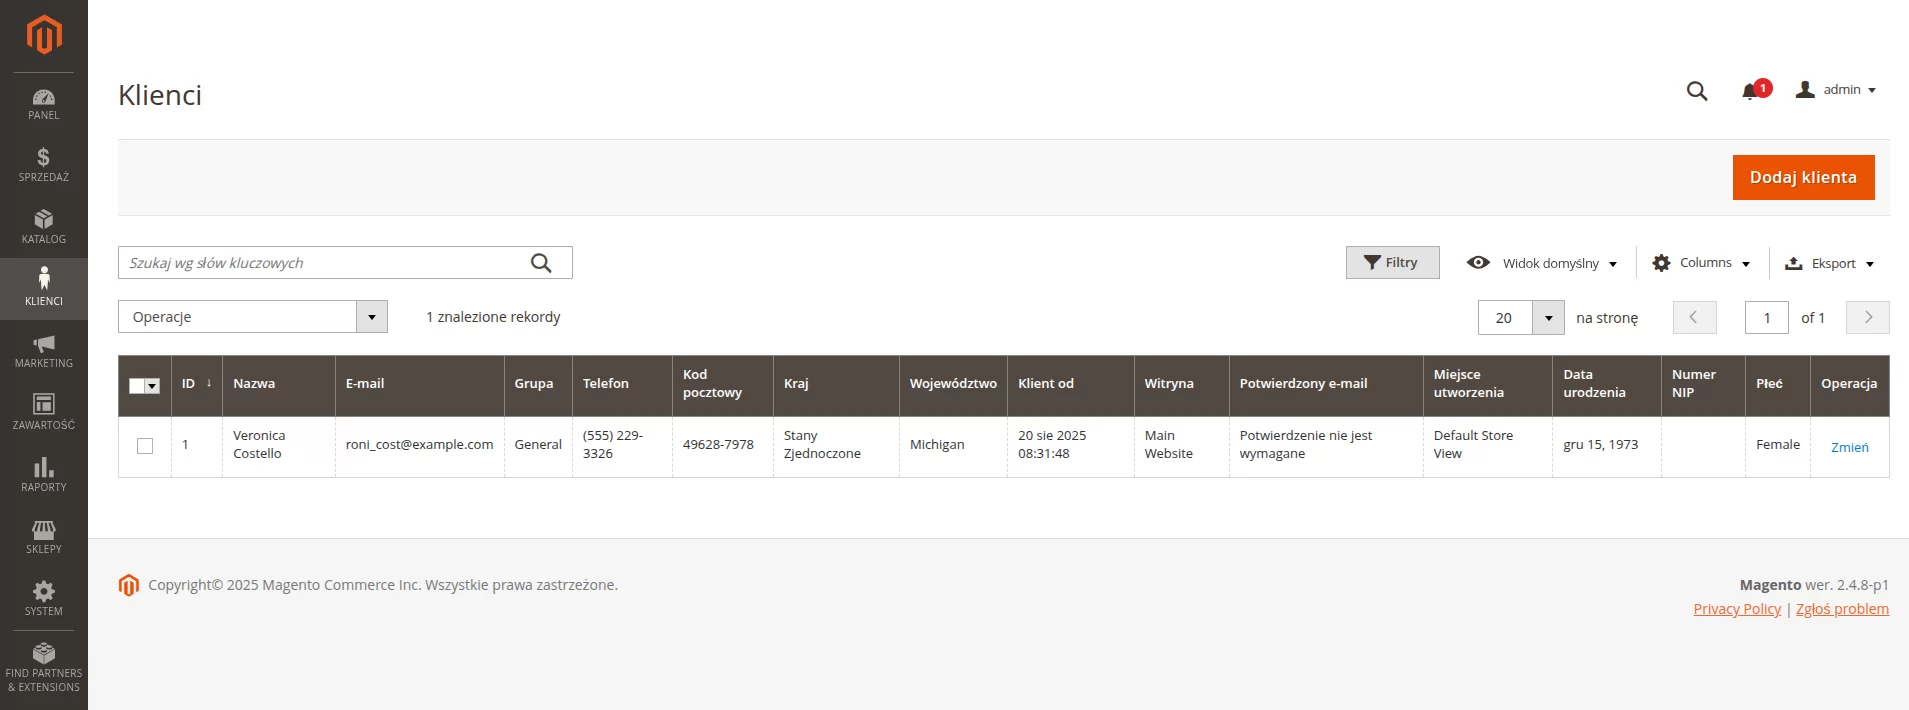The image size is (1909, 710).
Task: Open the Marketing megaphone menu
Action: (44, 351)
